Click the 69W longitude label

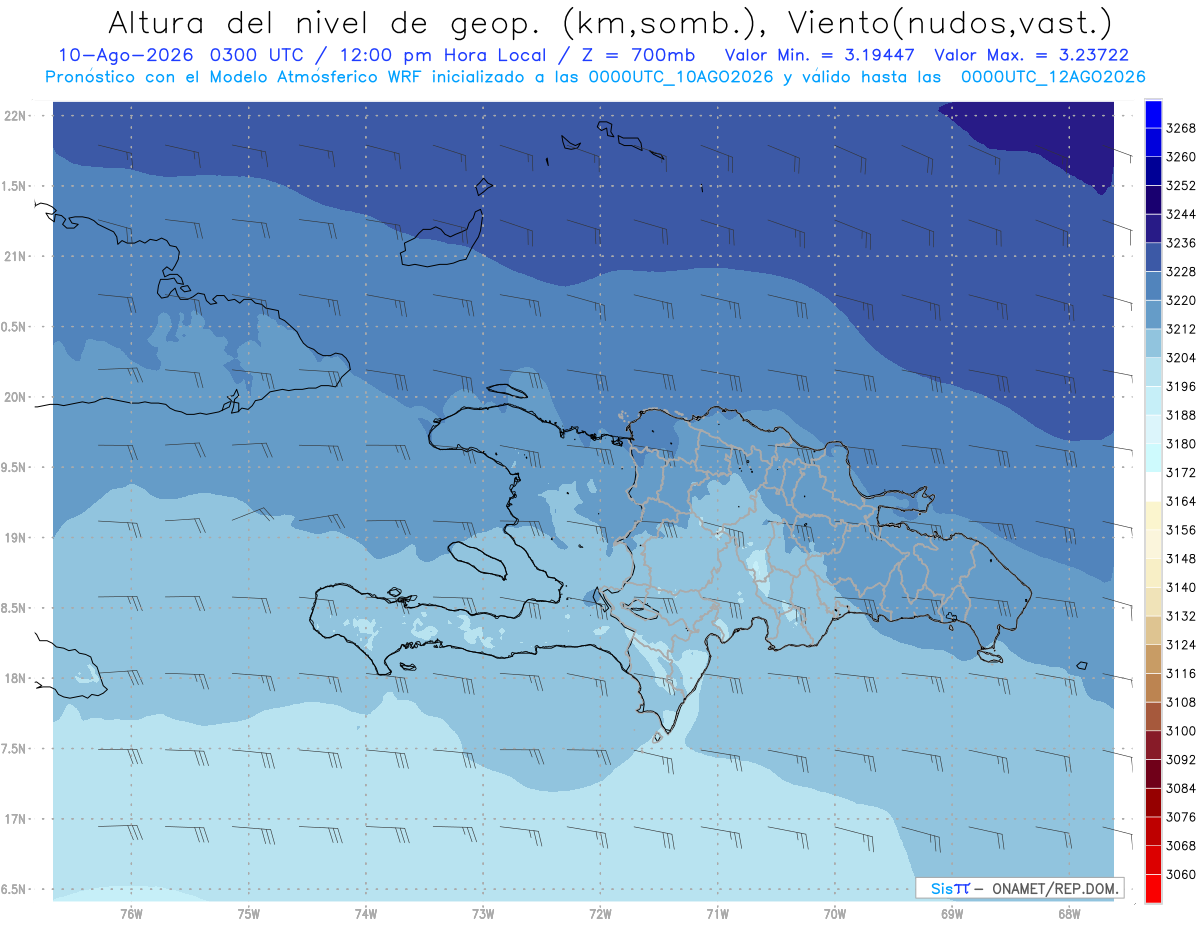(x=952, y=914)
